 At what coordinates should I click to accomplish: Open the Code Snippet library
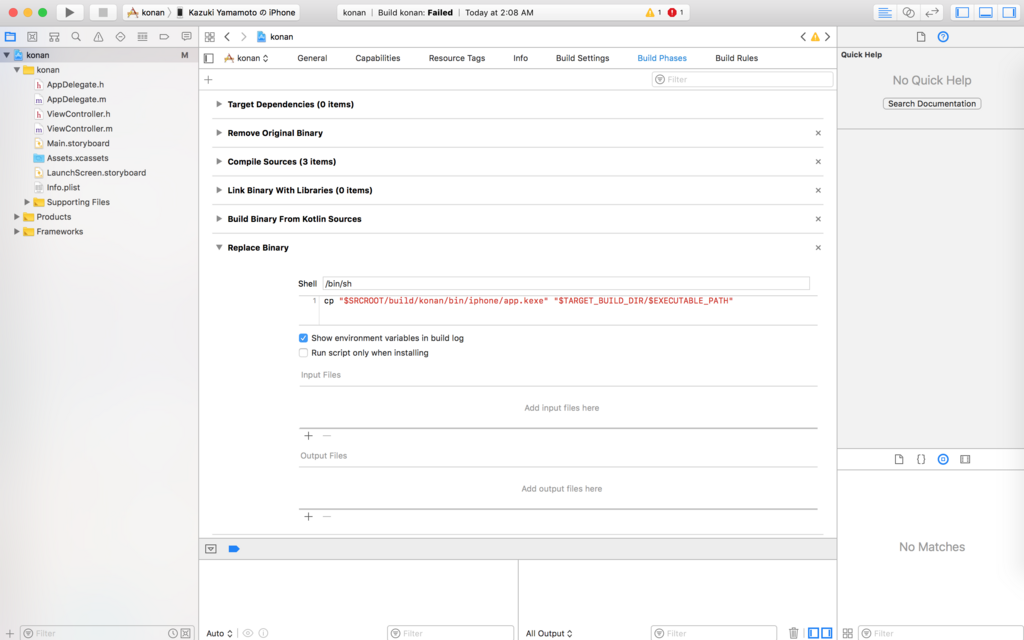pos(921,459)
